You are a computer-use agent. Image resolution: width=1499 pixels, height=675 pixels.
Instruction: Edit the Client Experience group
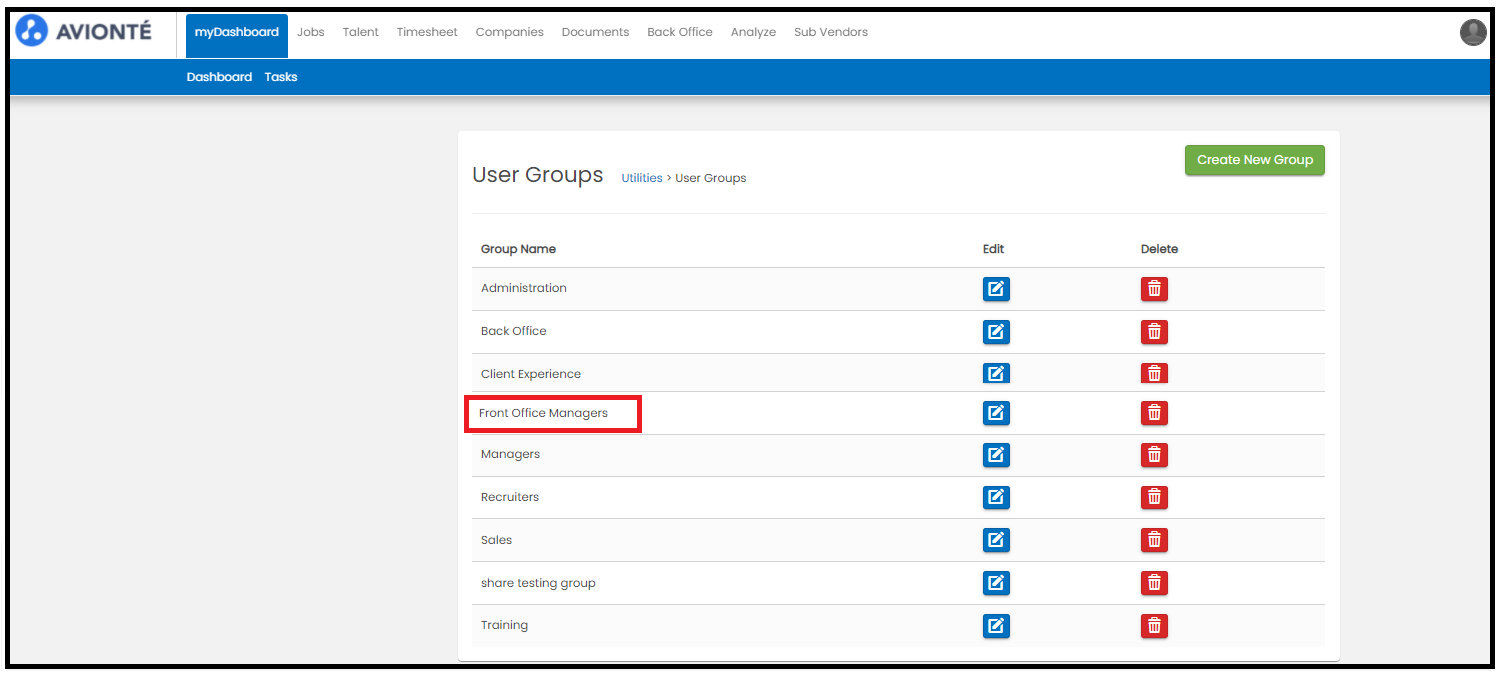995,373
